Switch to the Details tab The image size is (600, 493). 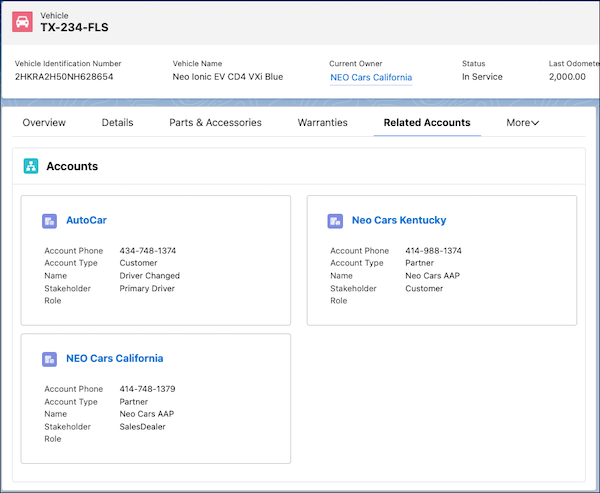[117, 122]
